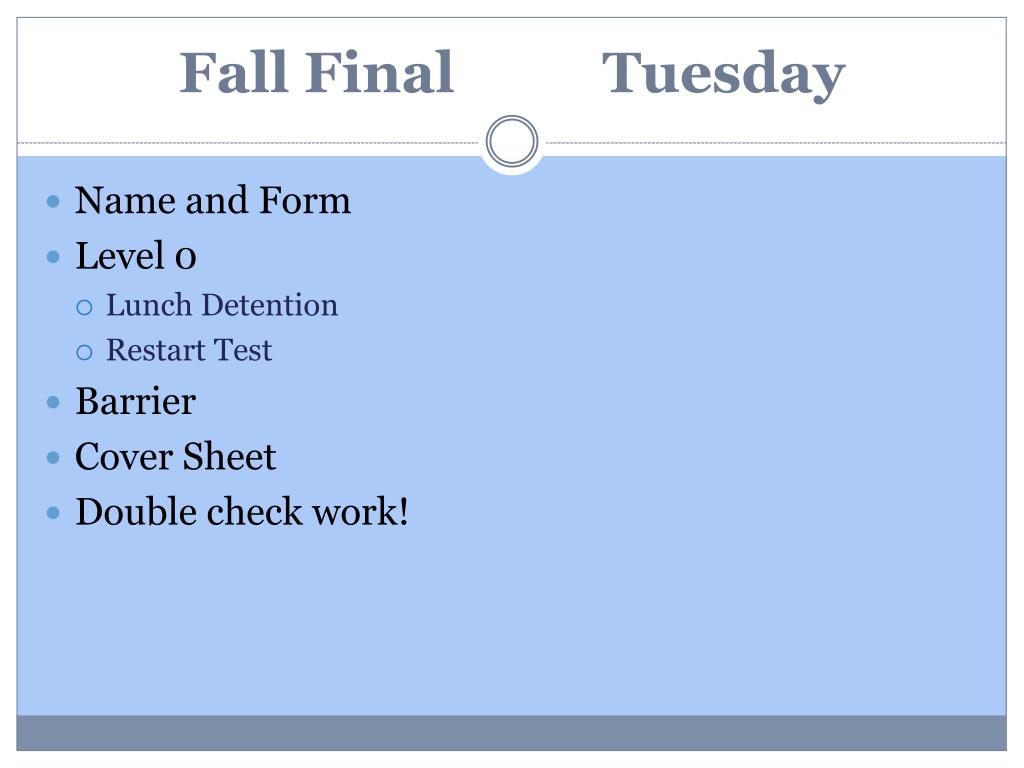Viewport: 1024px width, 768px height.
Task: Click the Lunch Detention sub-item text
Action: pos(222,305)
